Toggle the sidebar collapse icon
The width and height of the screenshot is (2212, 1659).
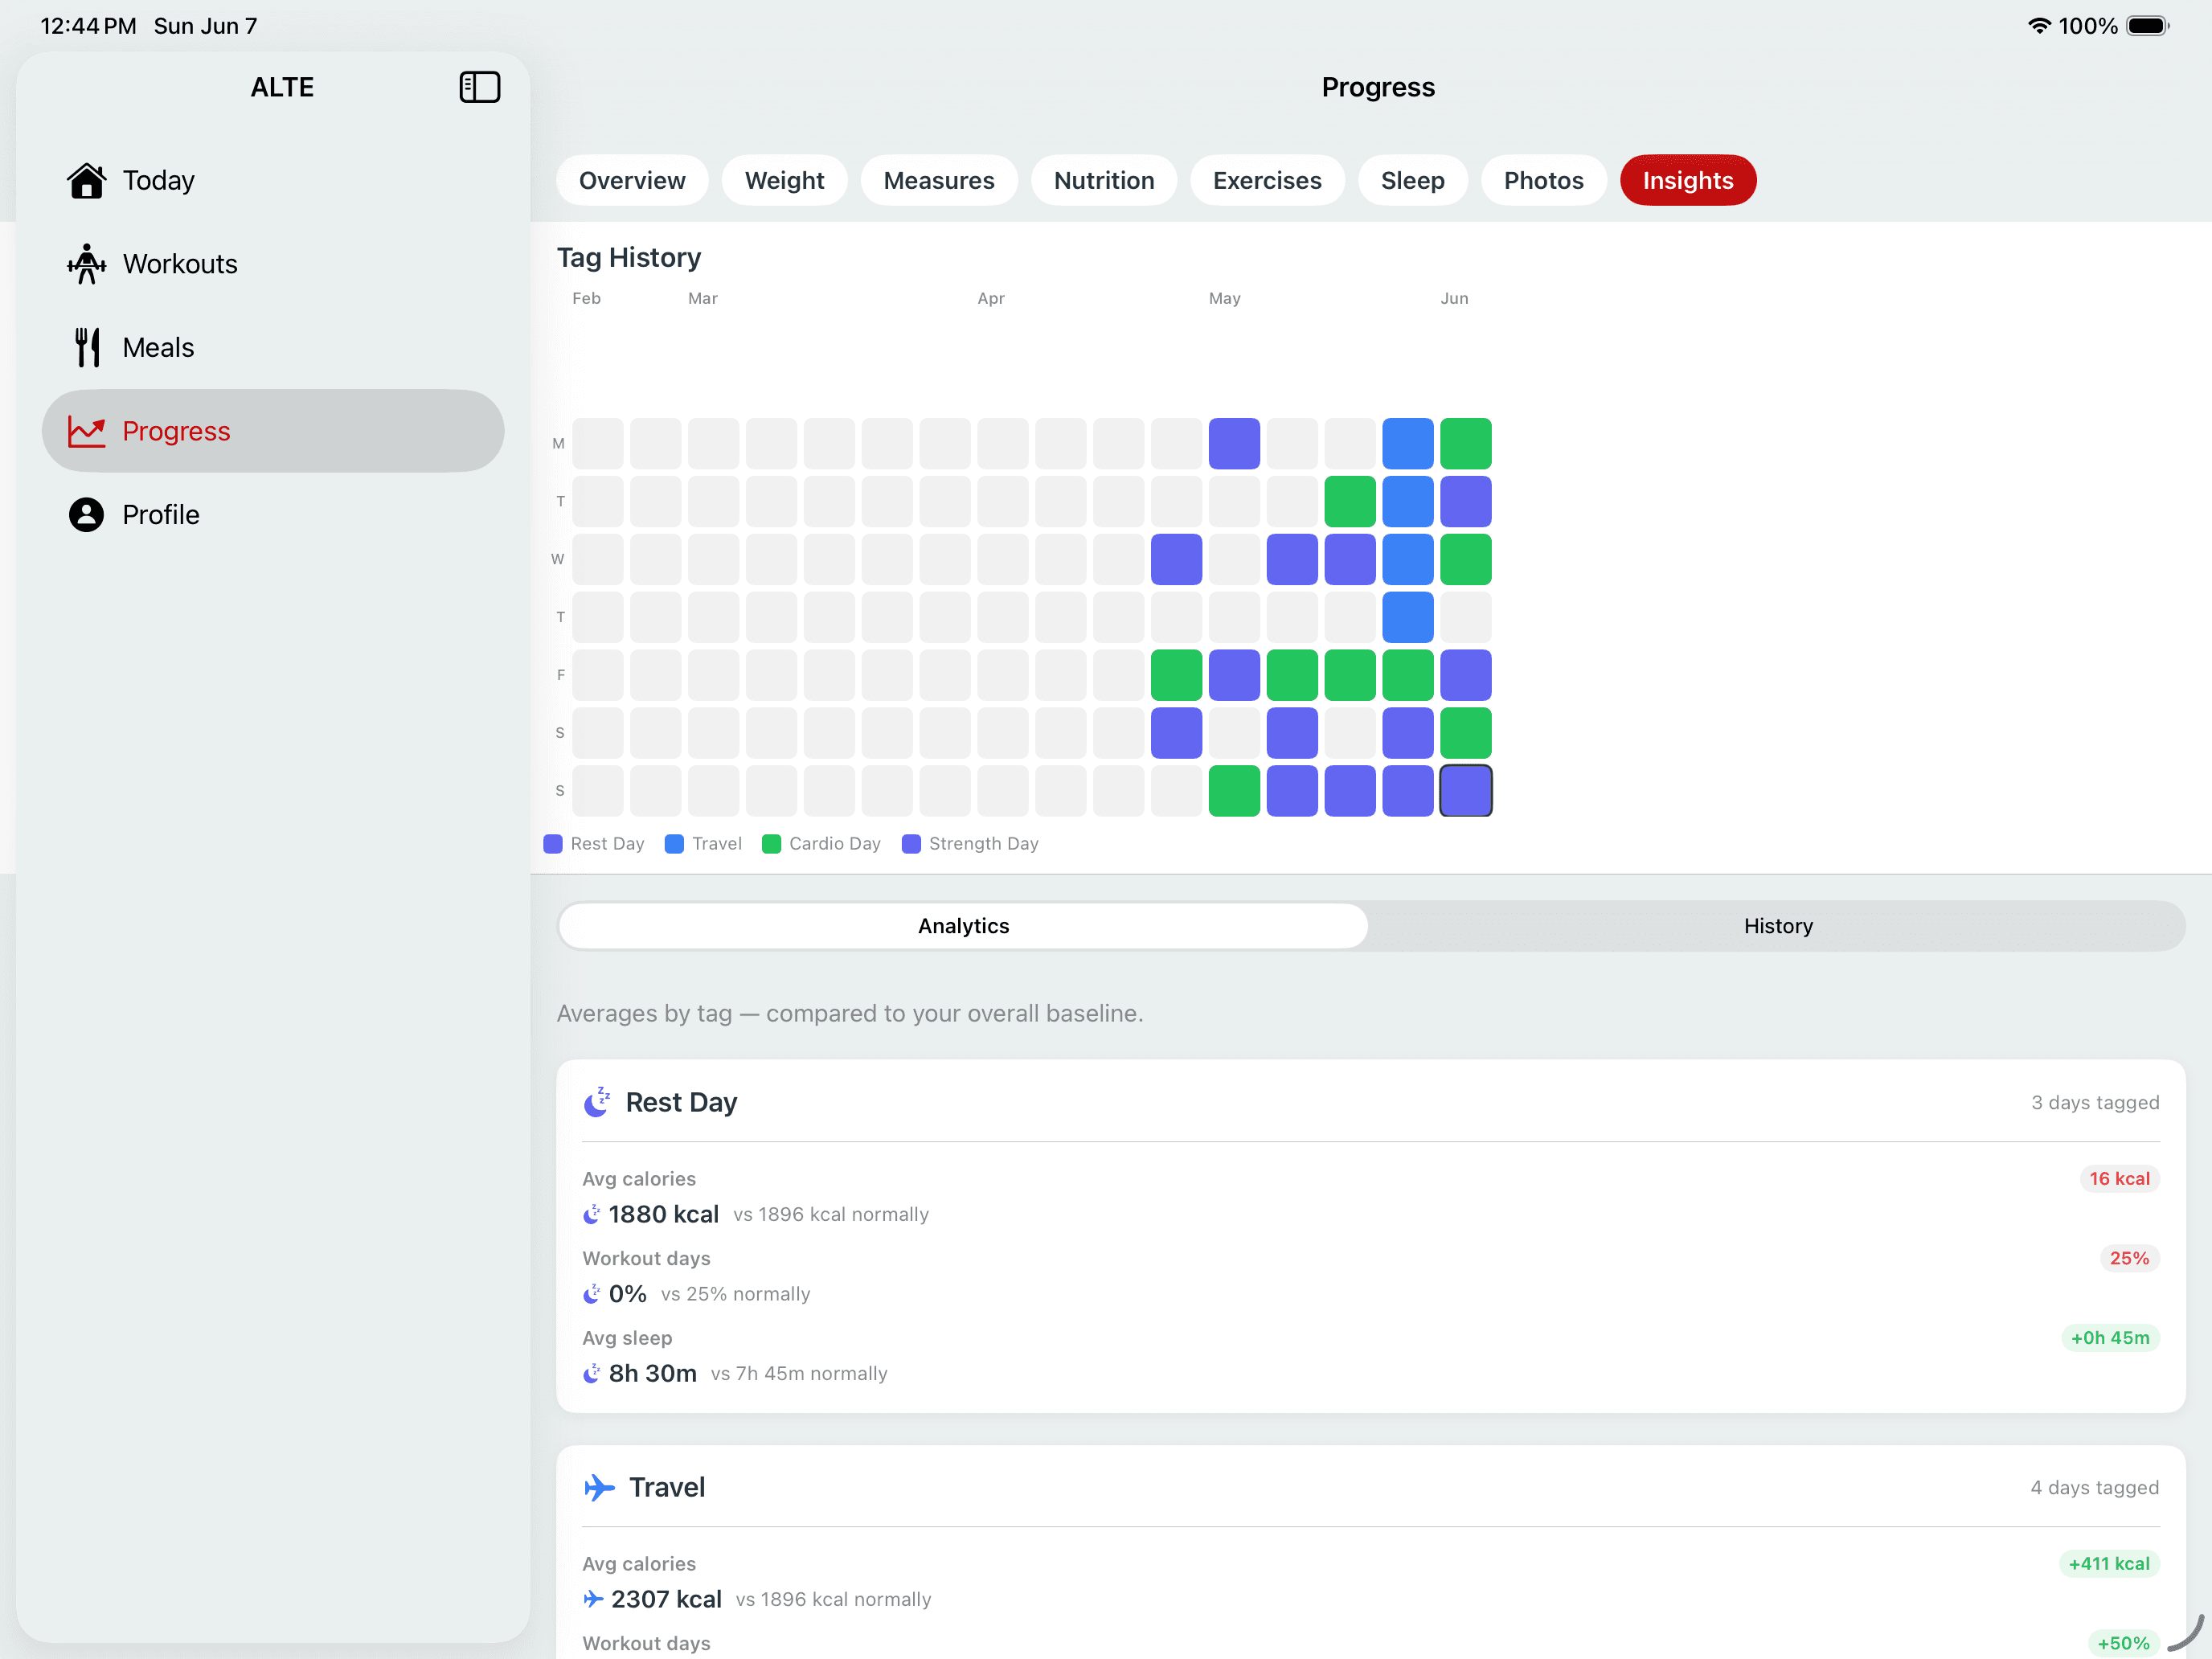479,87
